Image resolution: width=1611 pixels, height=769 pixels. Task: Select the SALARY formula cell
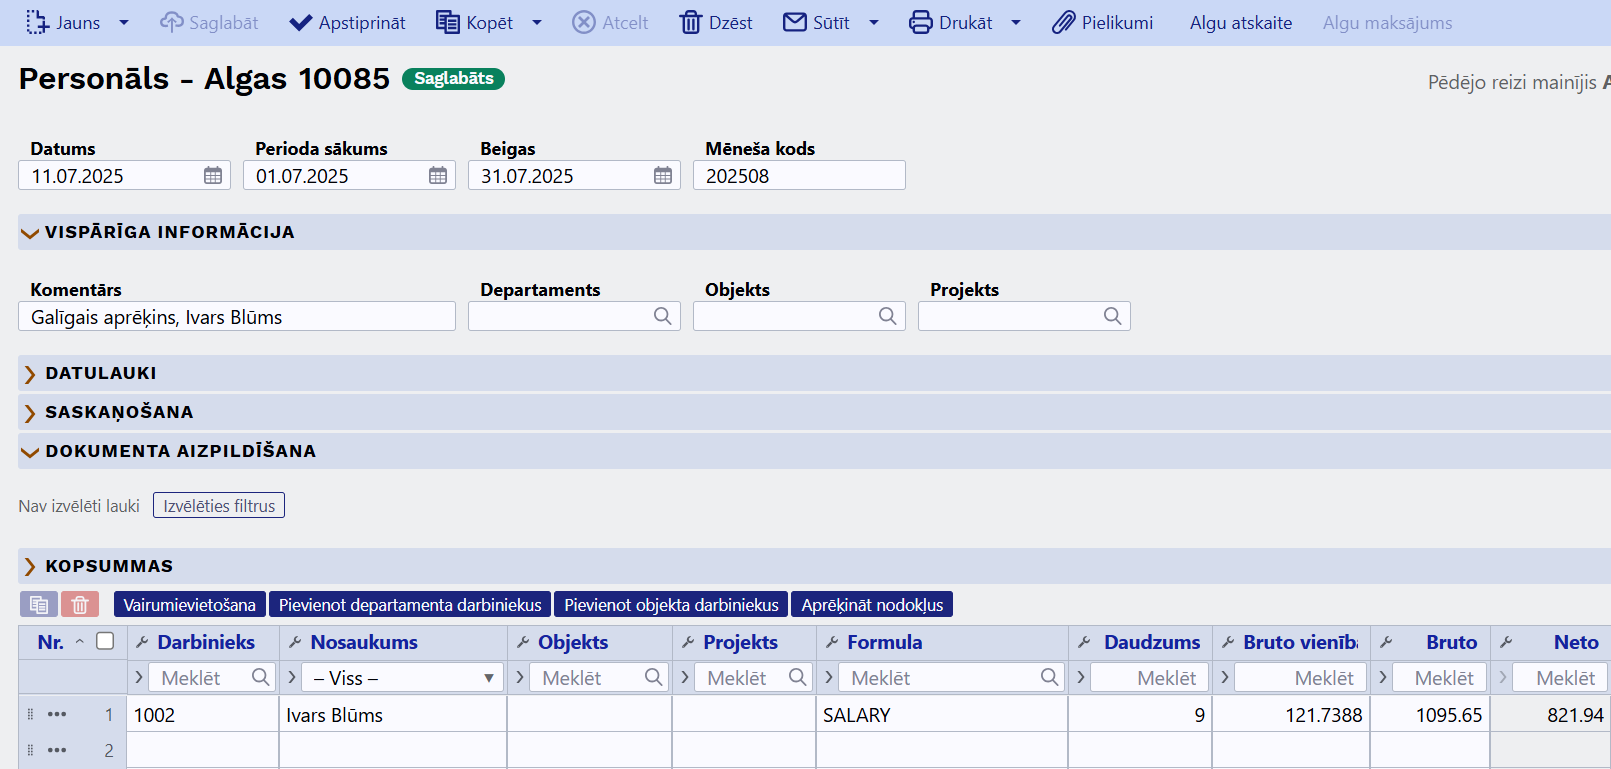point(941,715)
